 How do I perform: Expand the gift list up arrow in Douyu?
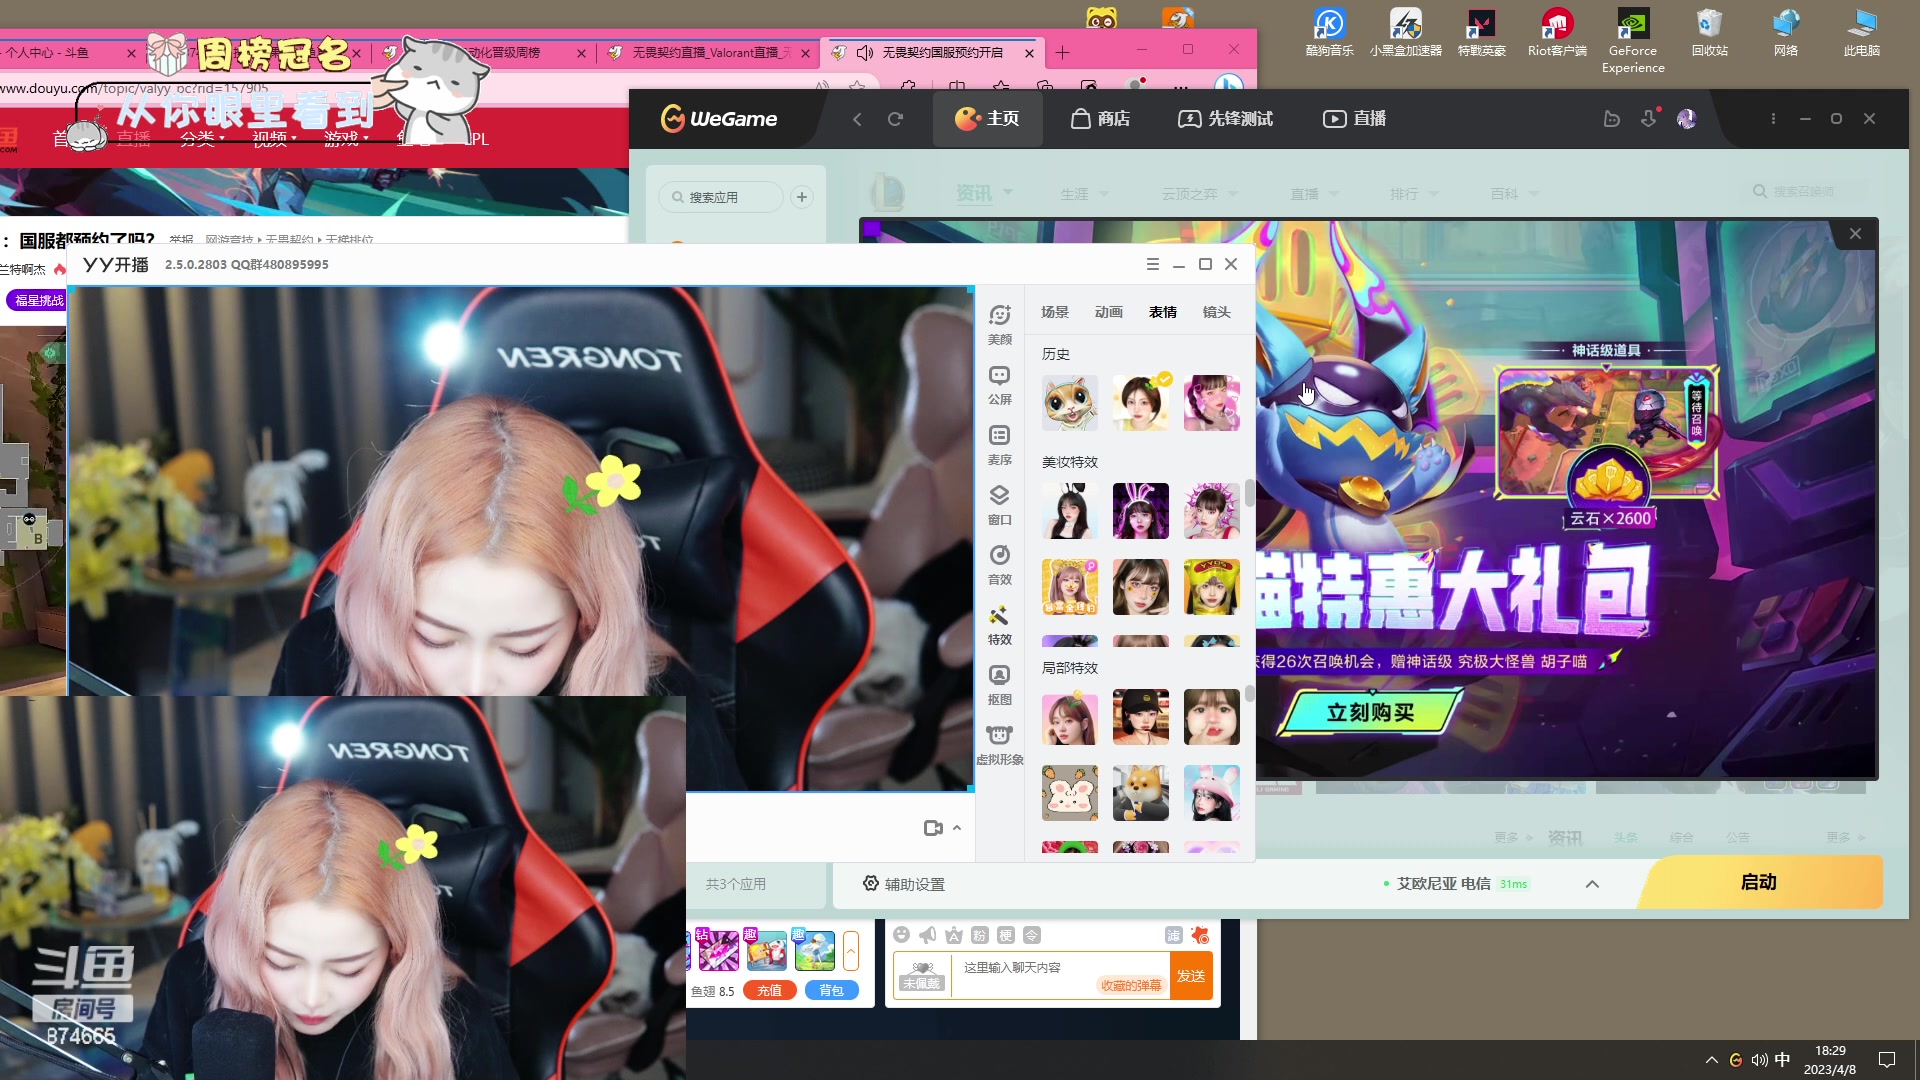[851, 951]
